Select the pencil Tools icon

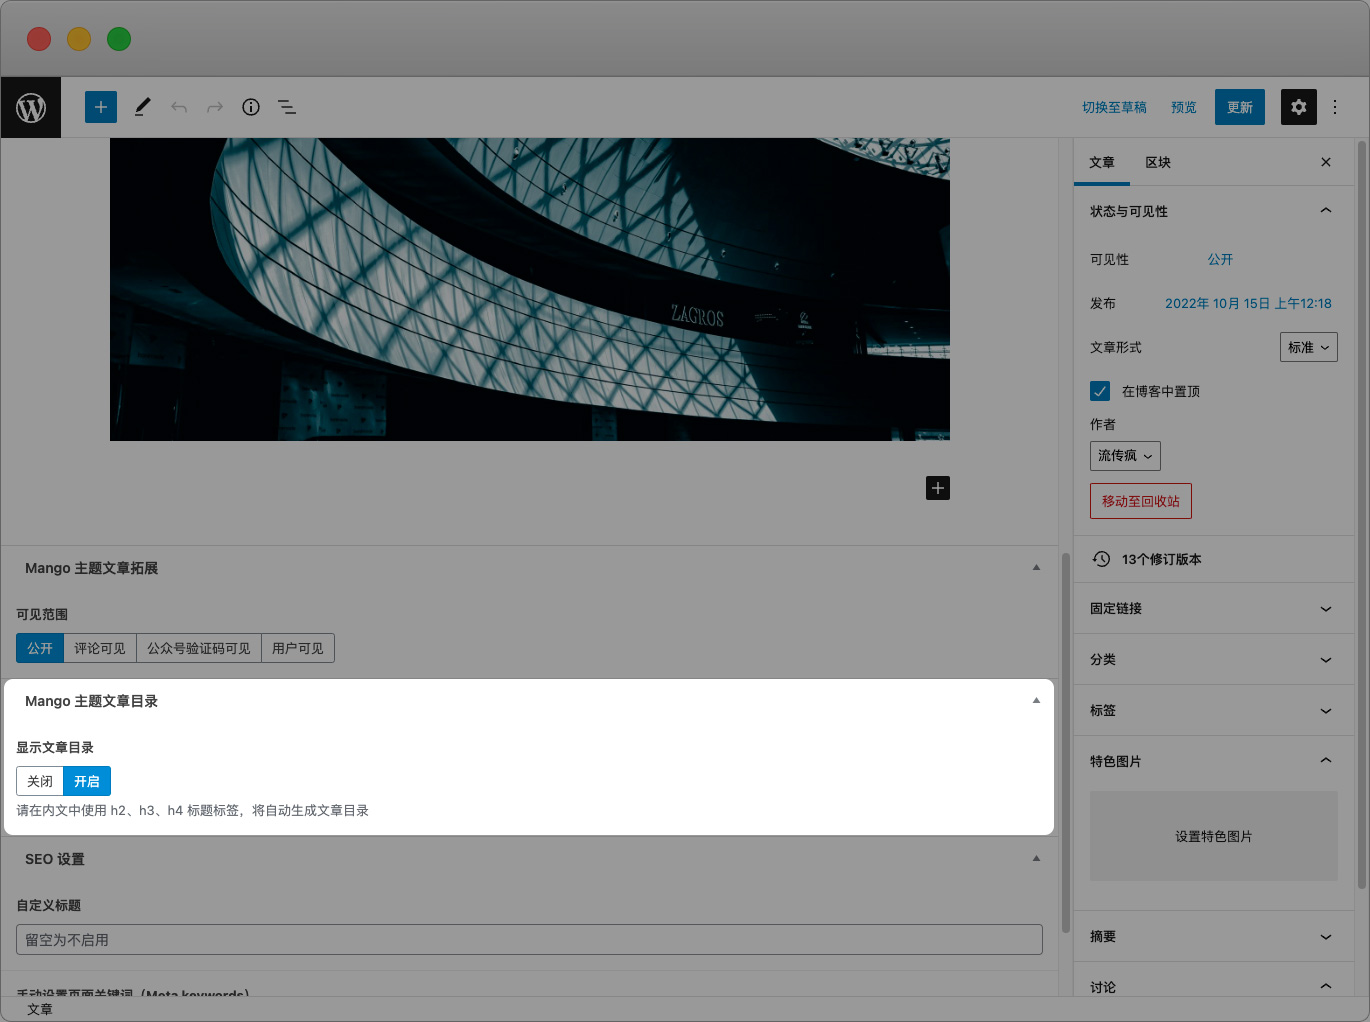[143, 107]
